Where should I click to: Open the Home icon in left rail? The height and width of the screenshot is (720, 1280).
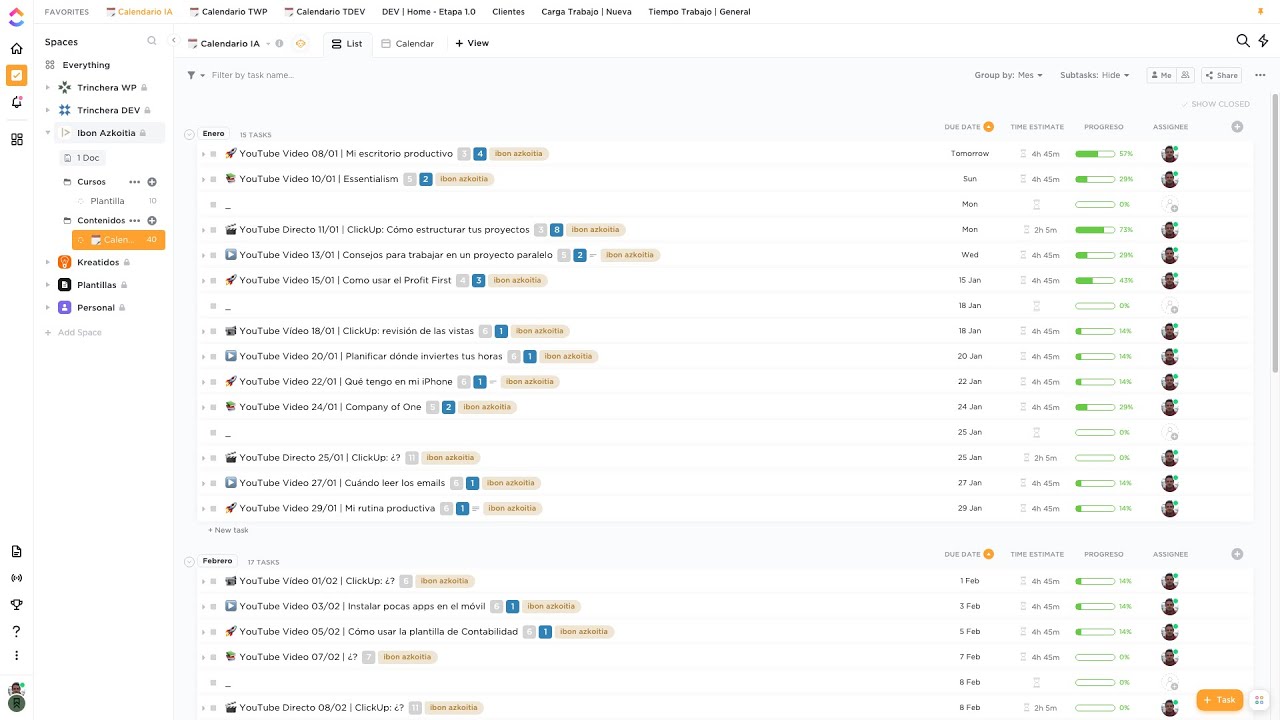coord(16,49)
